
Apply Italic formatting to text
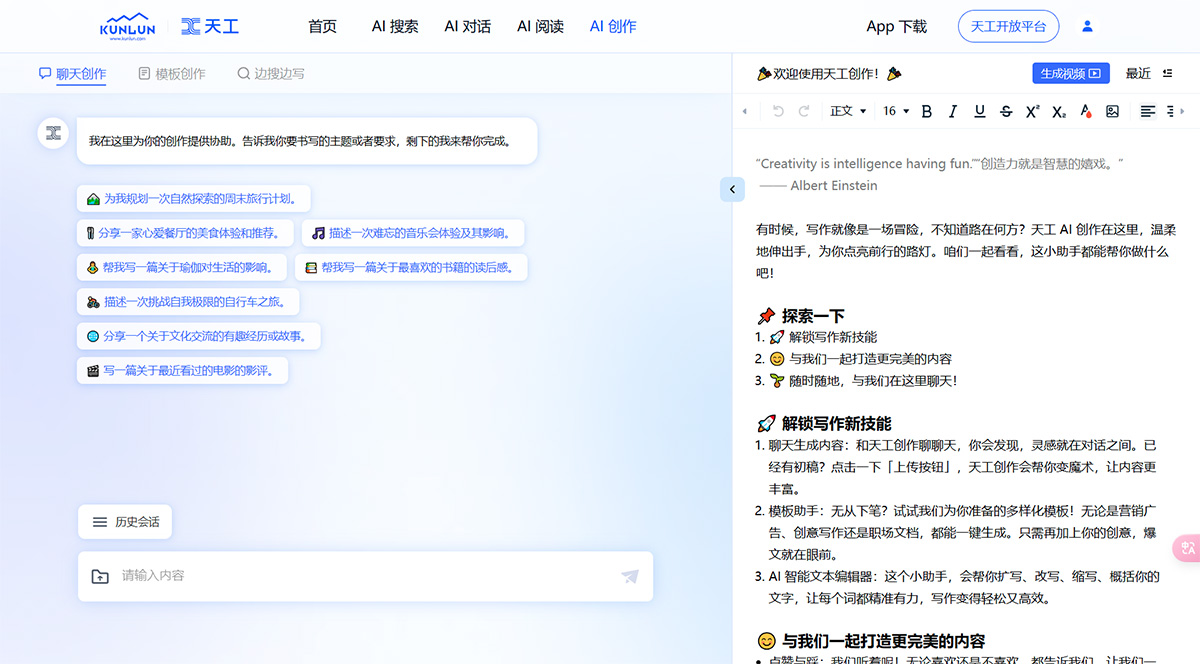click(952, 111)
